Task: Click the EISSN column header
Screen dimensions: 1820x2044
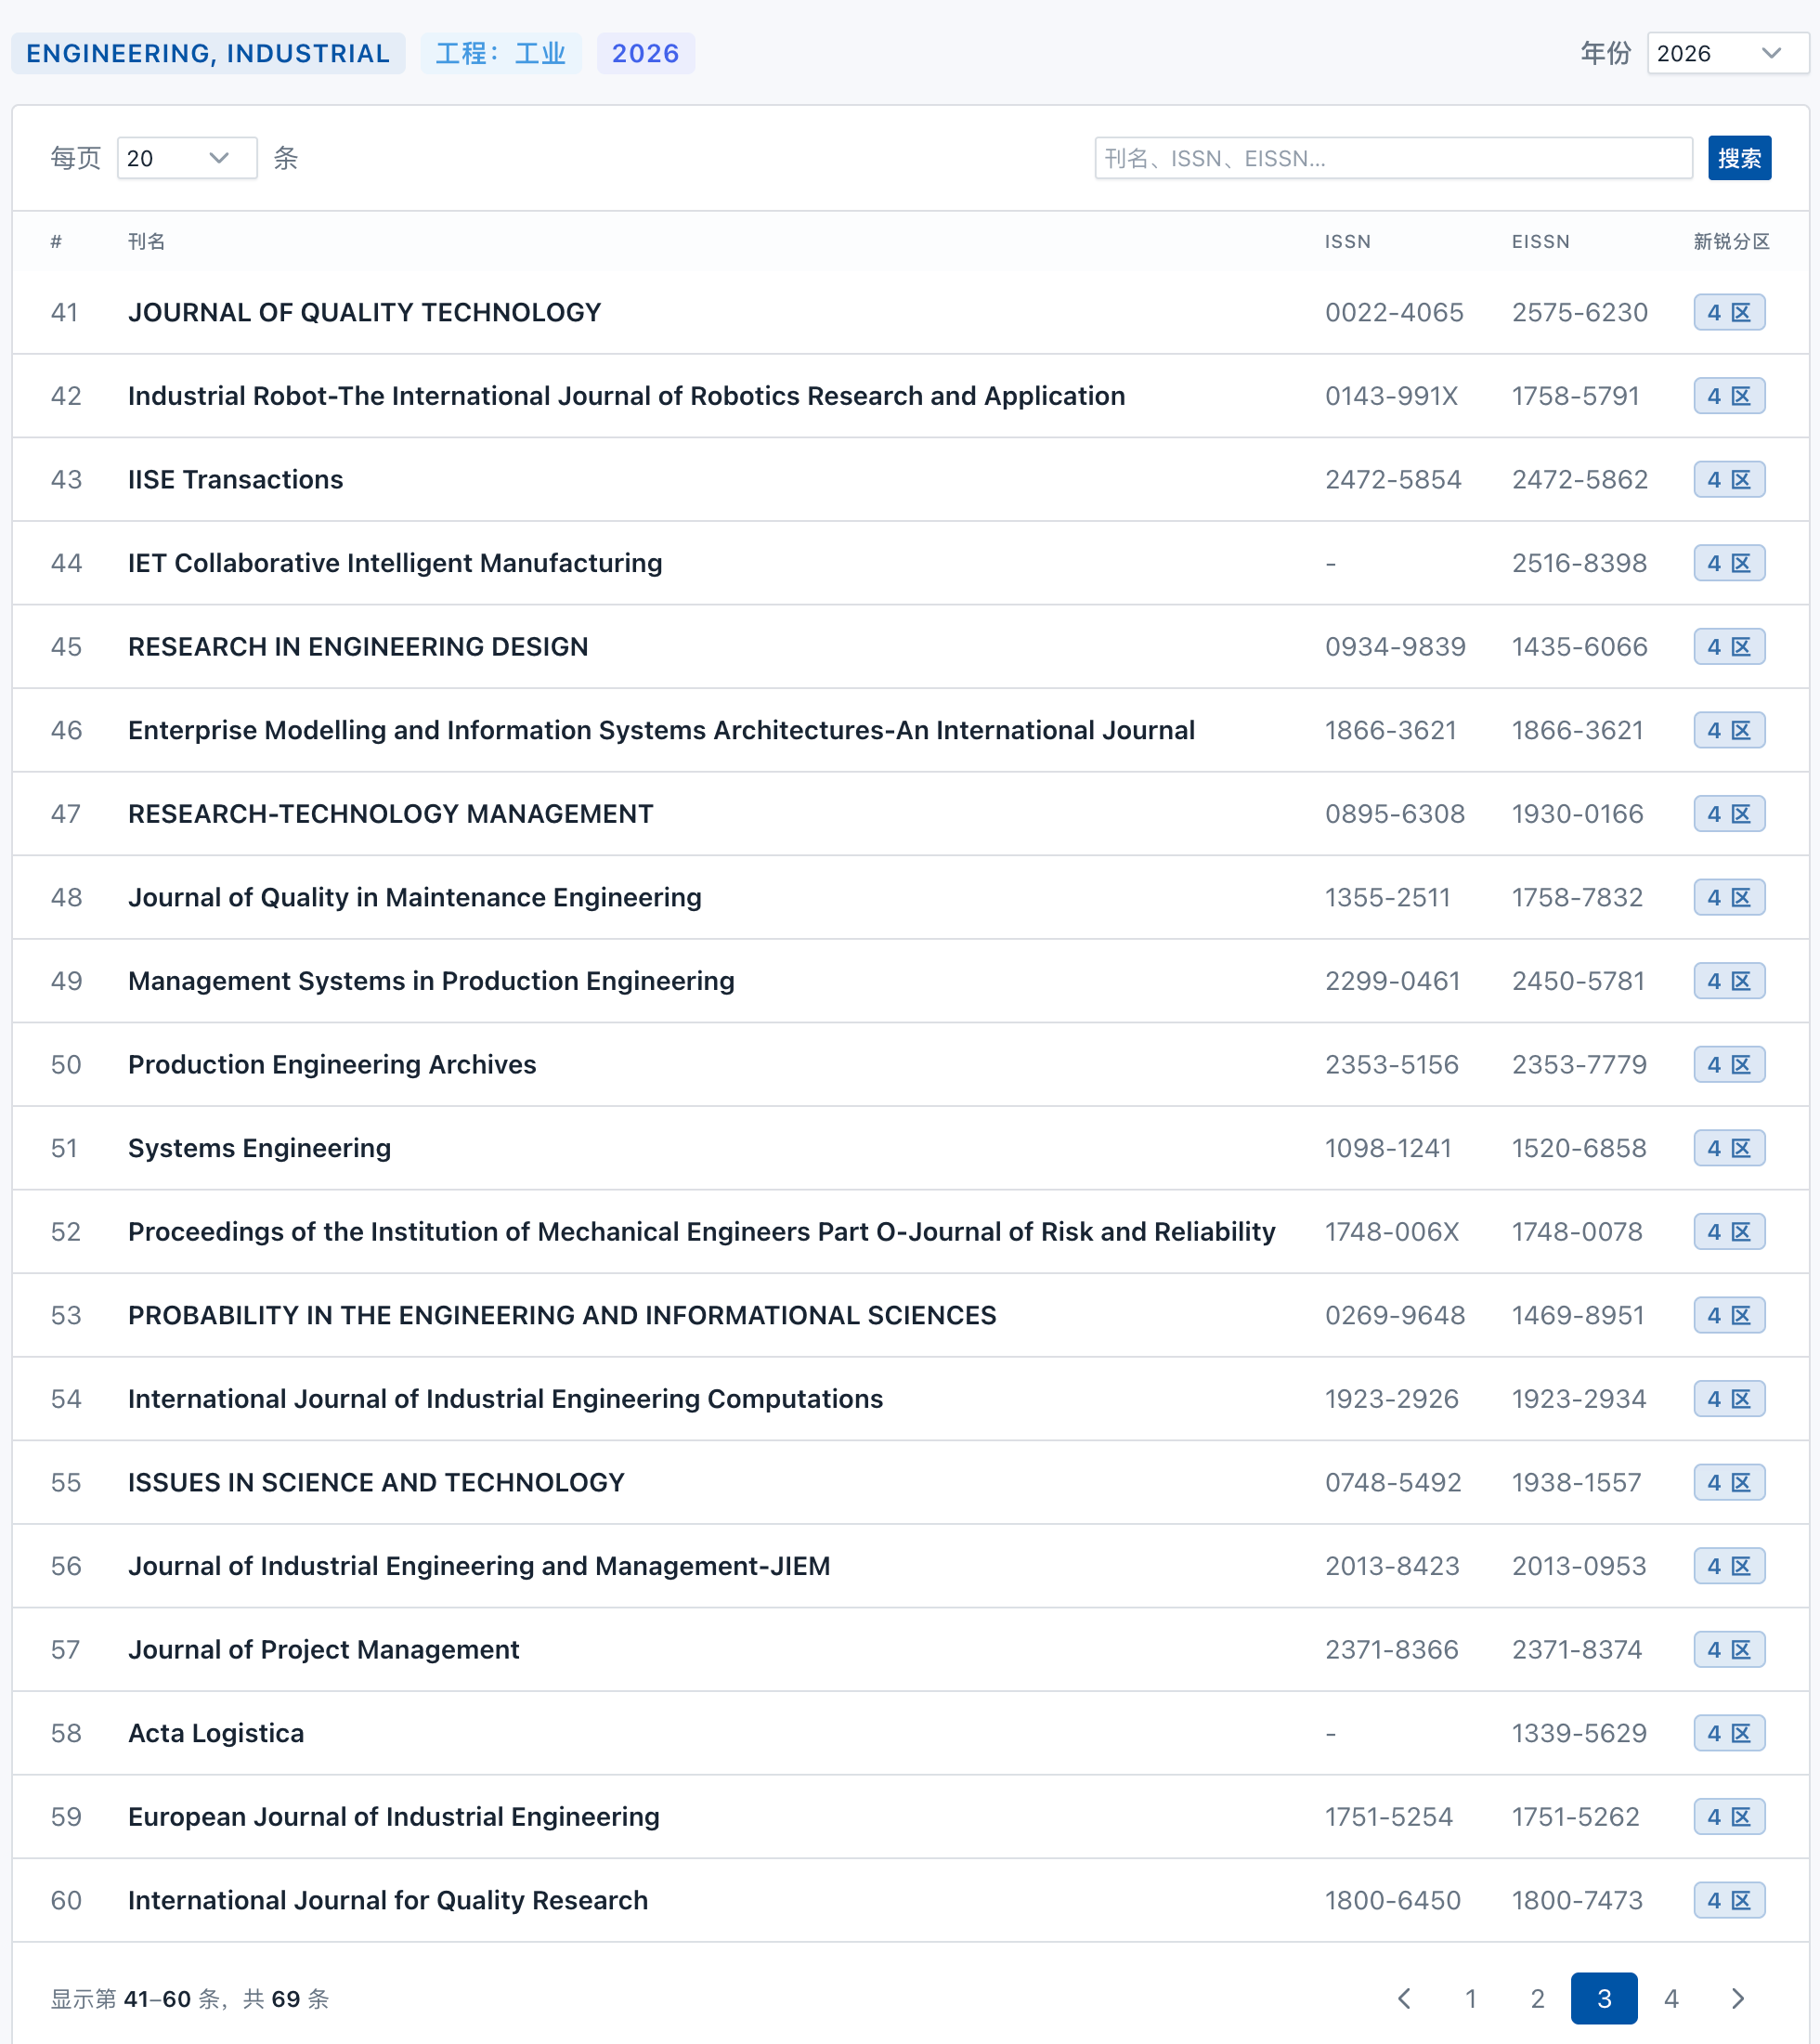Action: pyautogui.click(x=1541, y=241)
